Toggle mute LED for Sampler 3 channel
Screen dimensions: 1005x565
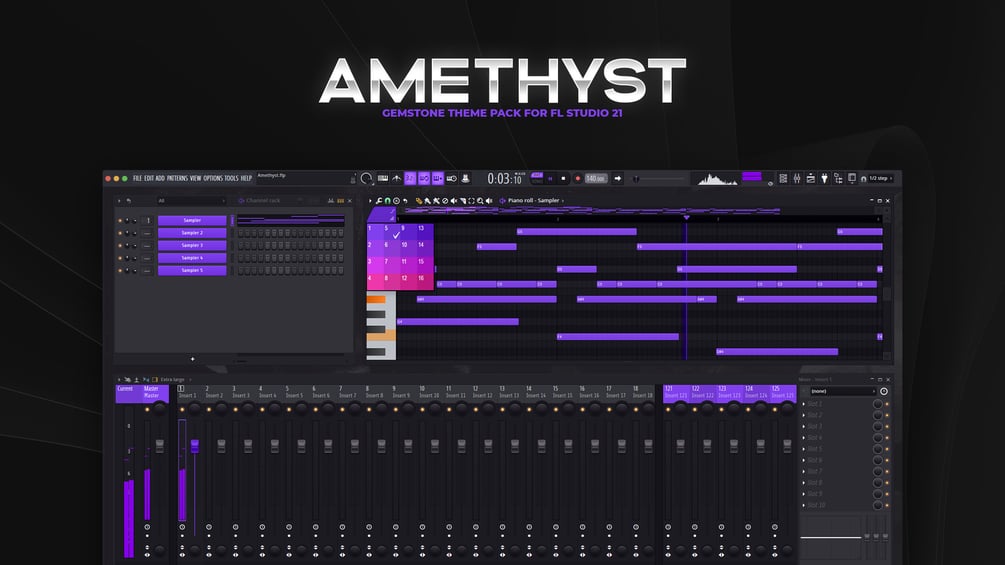[x=120, y=245]
